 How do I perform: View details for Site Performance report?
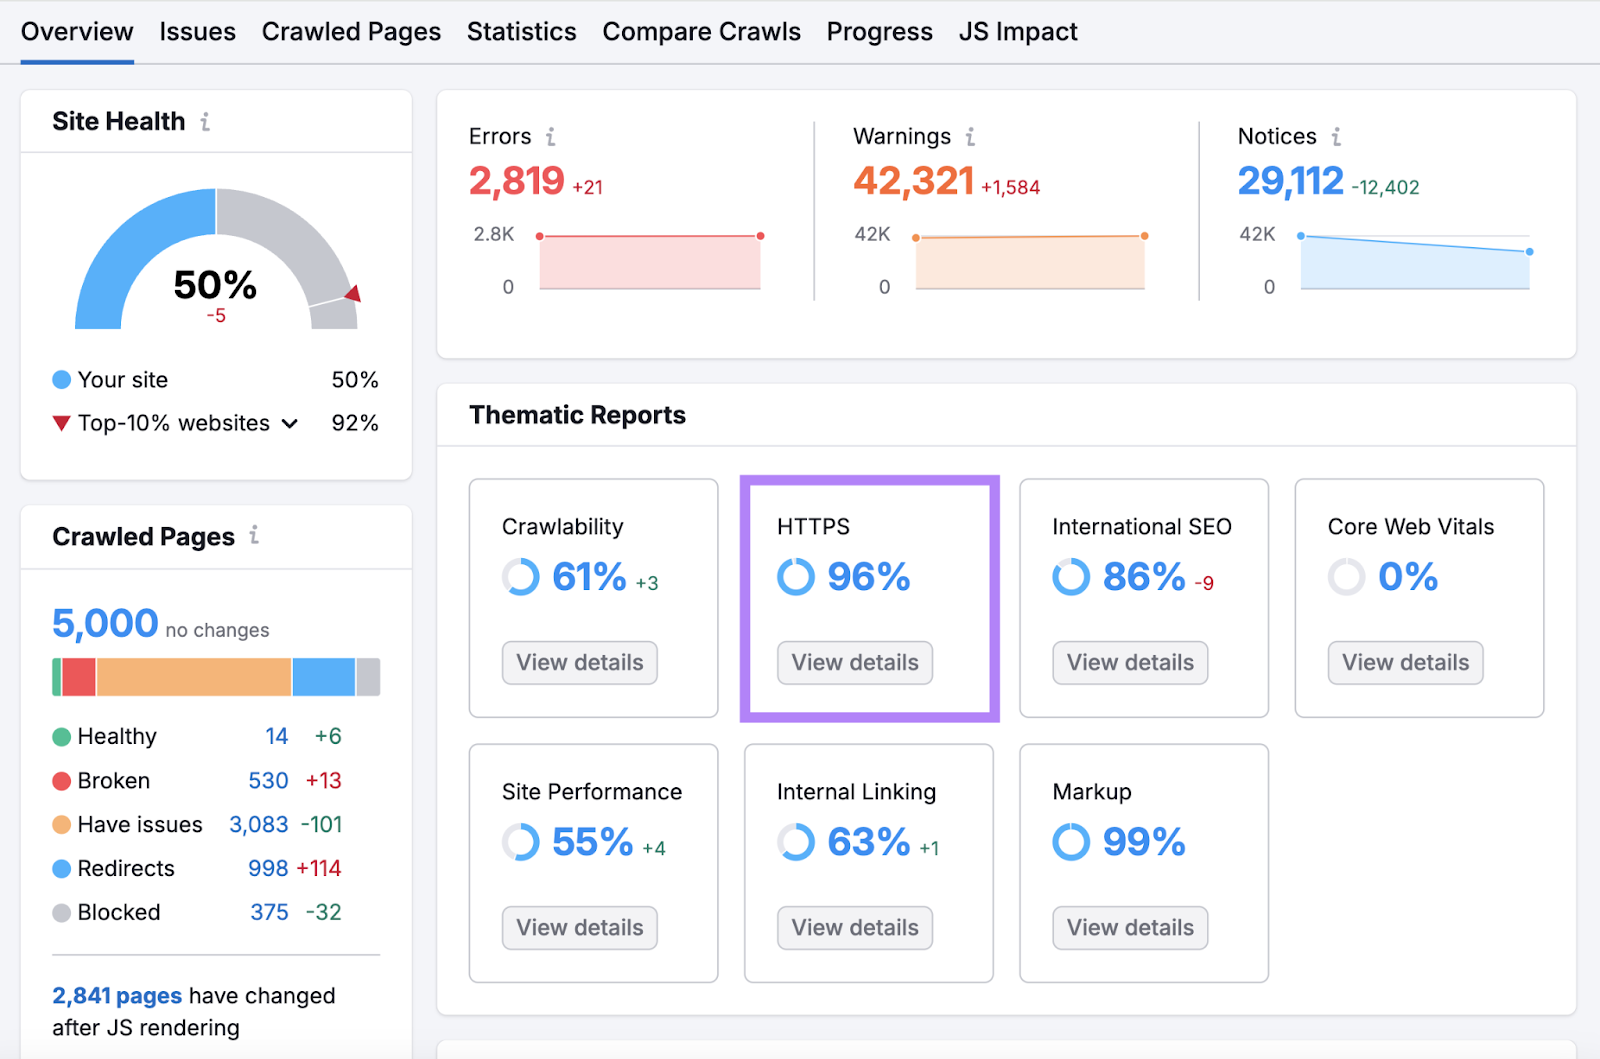(580, 928)
